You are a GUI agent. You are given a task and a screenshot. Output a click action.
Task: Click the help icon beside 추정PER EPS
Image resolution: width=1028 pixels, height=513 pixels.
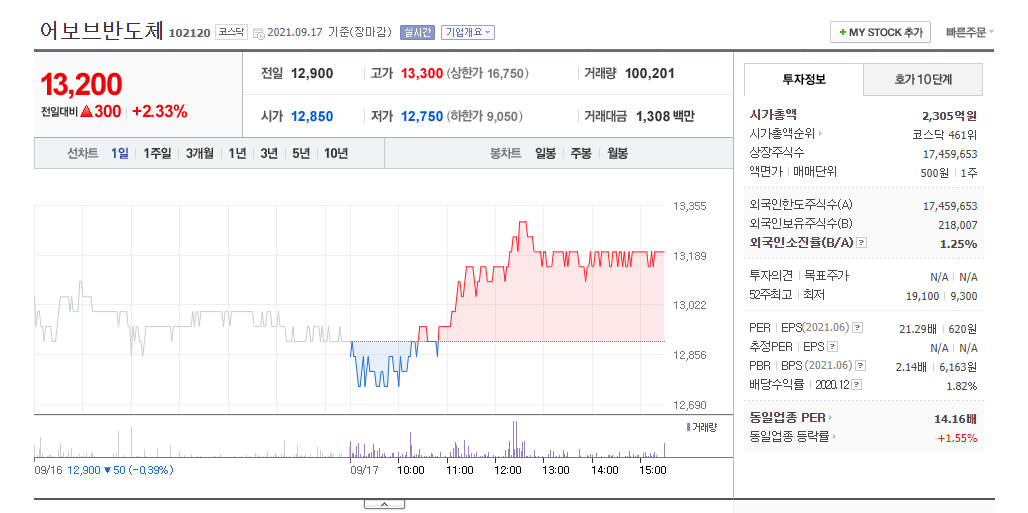coord(832,346)
